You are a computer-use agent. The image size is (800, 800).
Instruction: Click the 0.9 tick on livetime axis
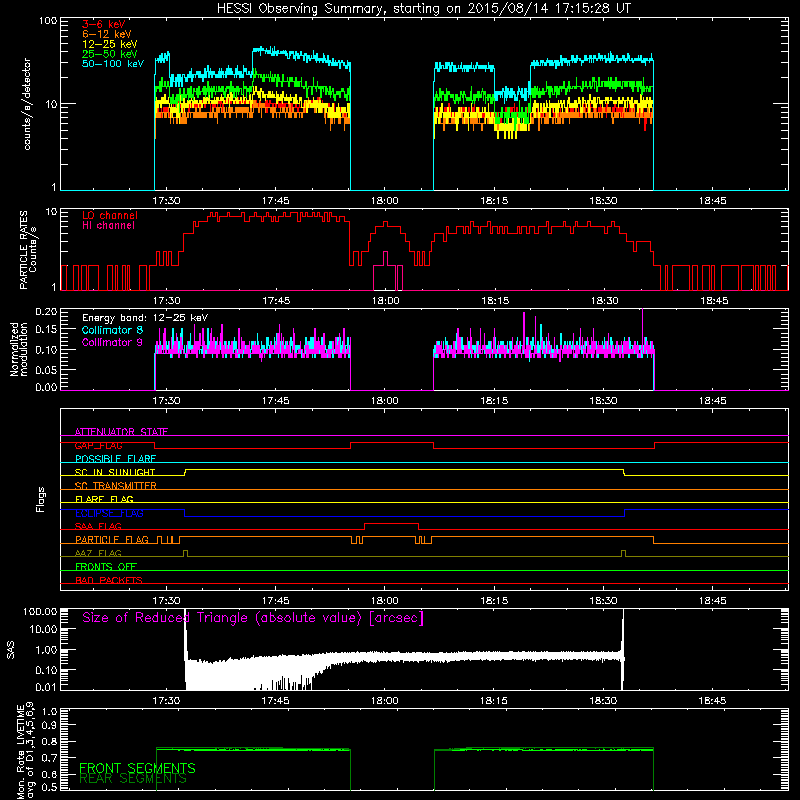(49, 725)
